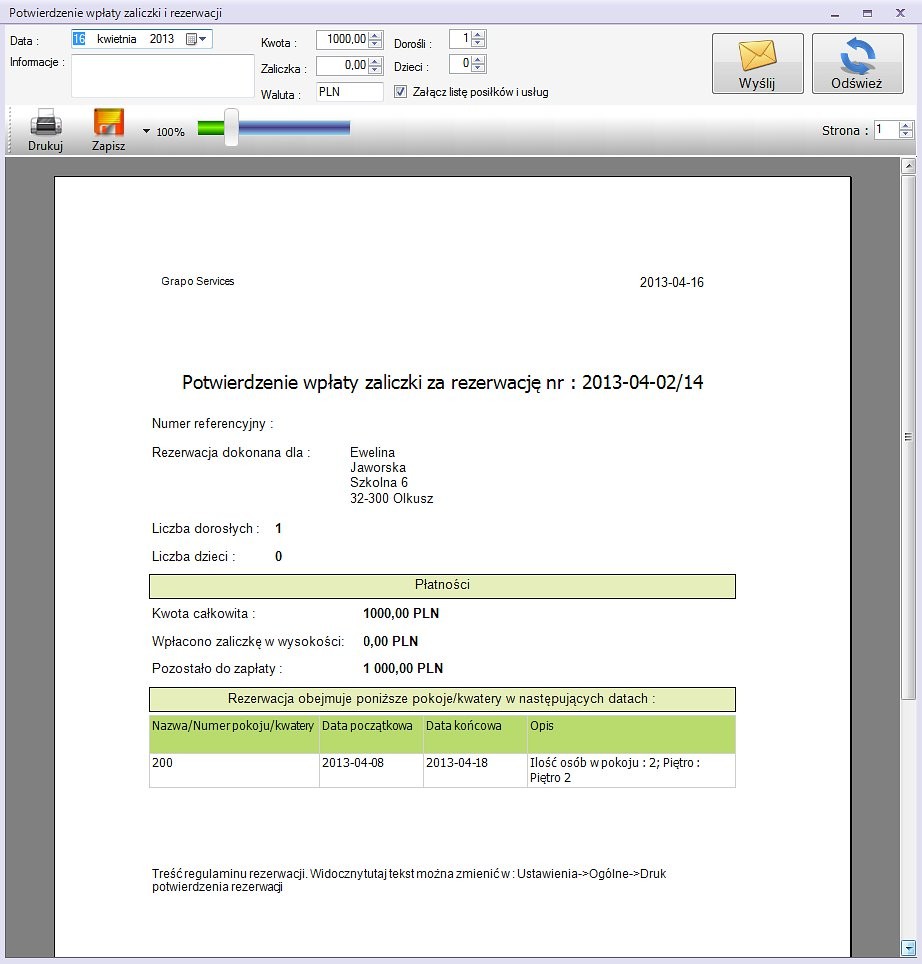This screenshot has width=922, height=964.
Task: Click guest name Ewelina
Action: 372,452
